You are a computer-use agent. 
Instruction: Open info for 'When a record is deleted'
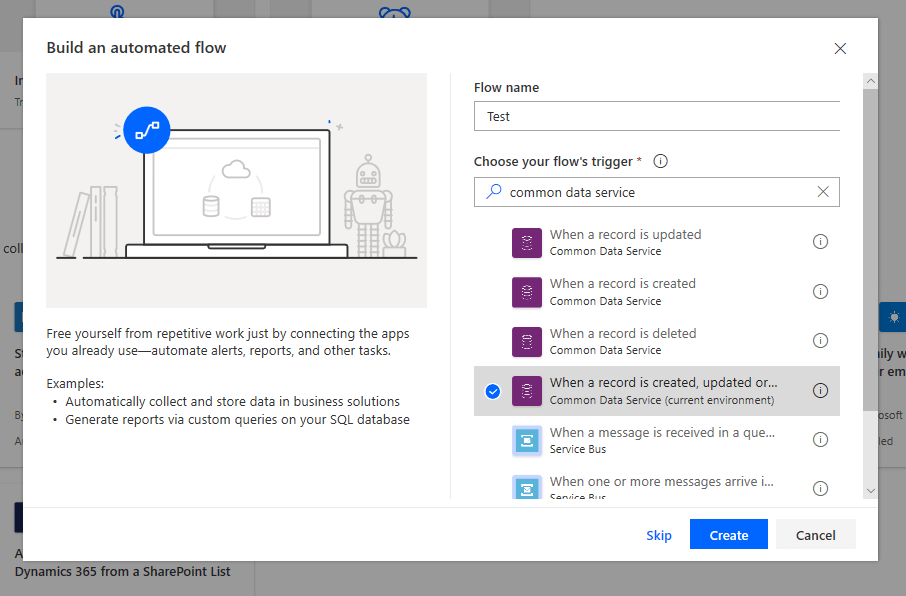click(820, 340)
